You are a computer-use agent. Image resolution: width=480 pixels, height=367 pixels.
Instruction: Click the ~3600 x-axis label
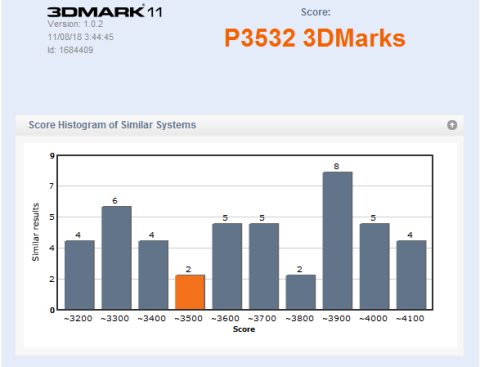(225, 319)
